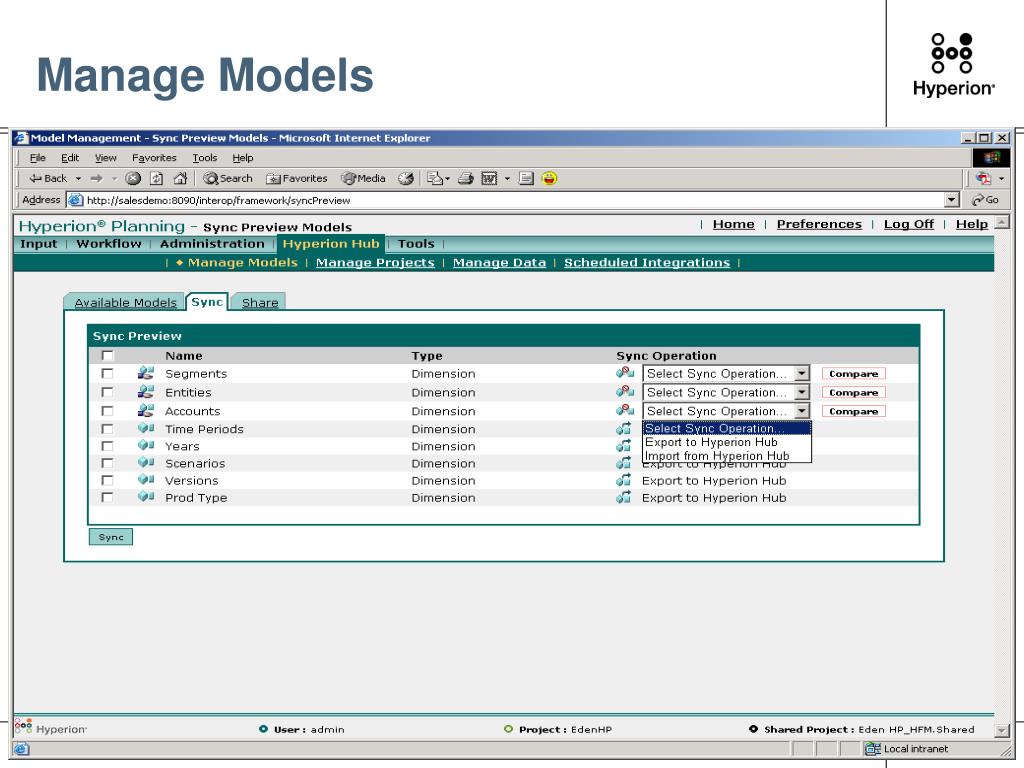The height and width of the screenshot is (768, 1024).
Task: Click the Time Periods dimension icon
Action: (x=146, y=428)
